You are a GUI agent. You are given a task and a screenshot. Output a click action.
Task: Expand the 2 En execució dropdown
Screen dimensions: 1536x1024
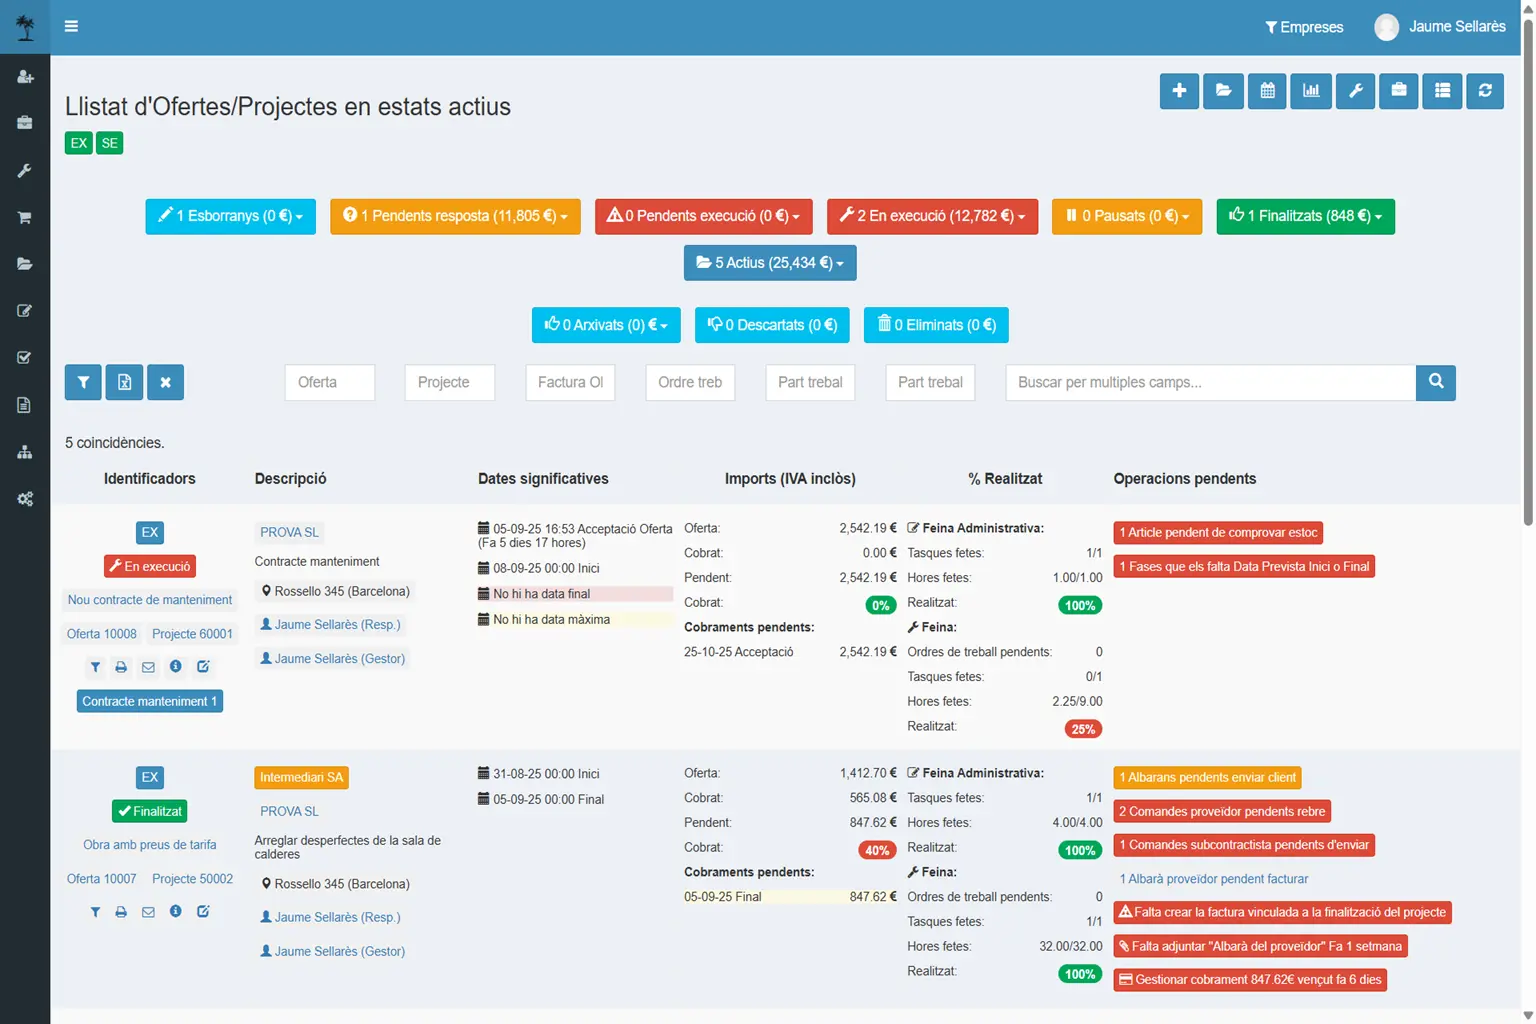(x=932, y=216)
